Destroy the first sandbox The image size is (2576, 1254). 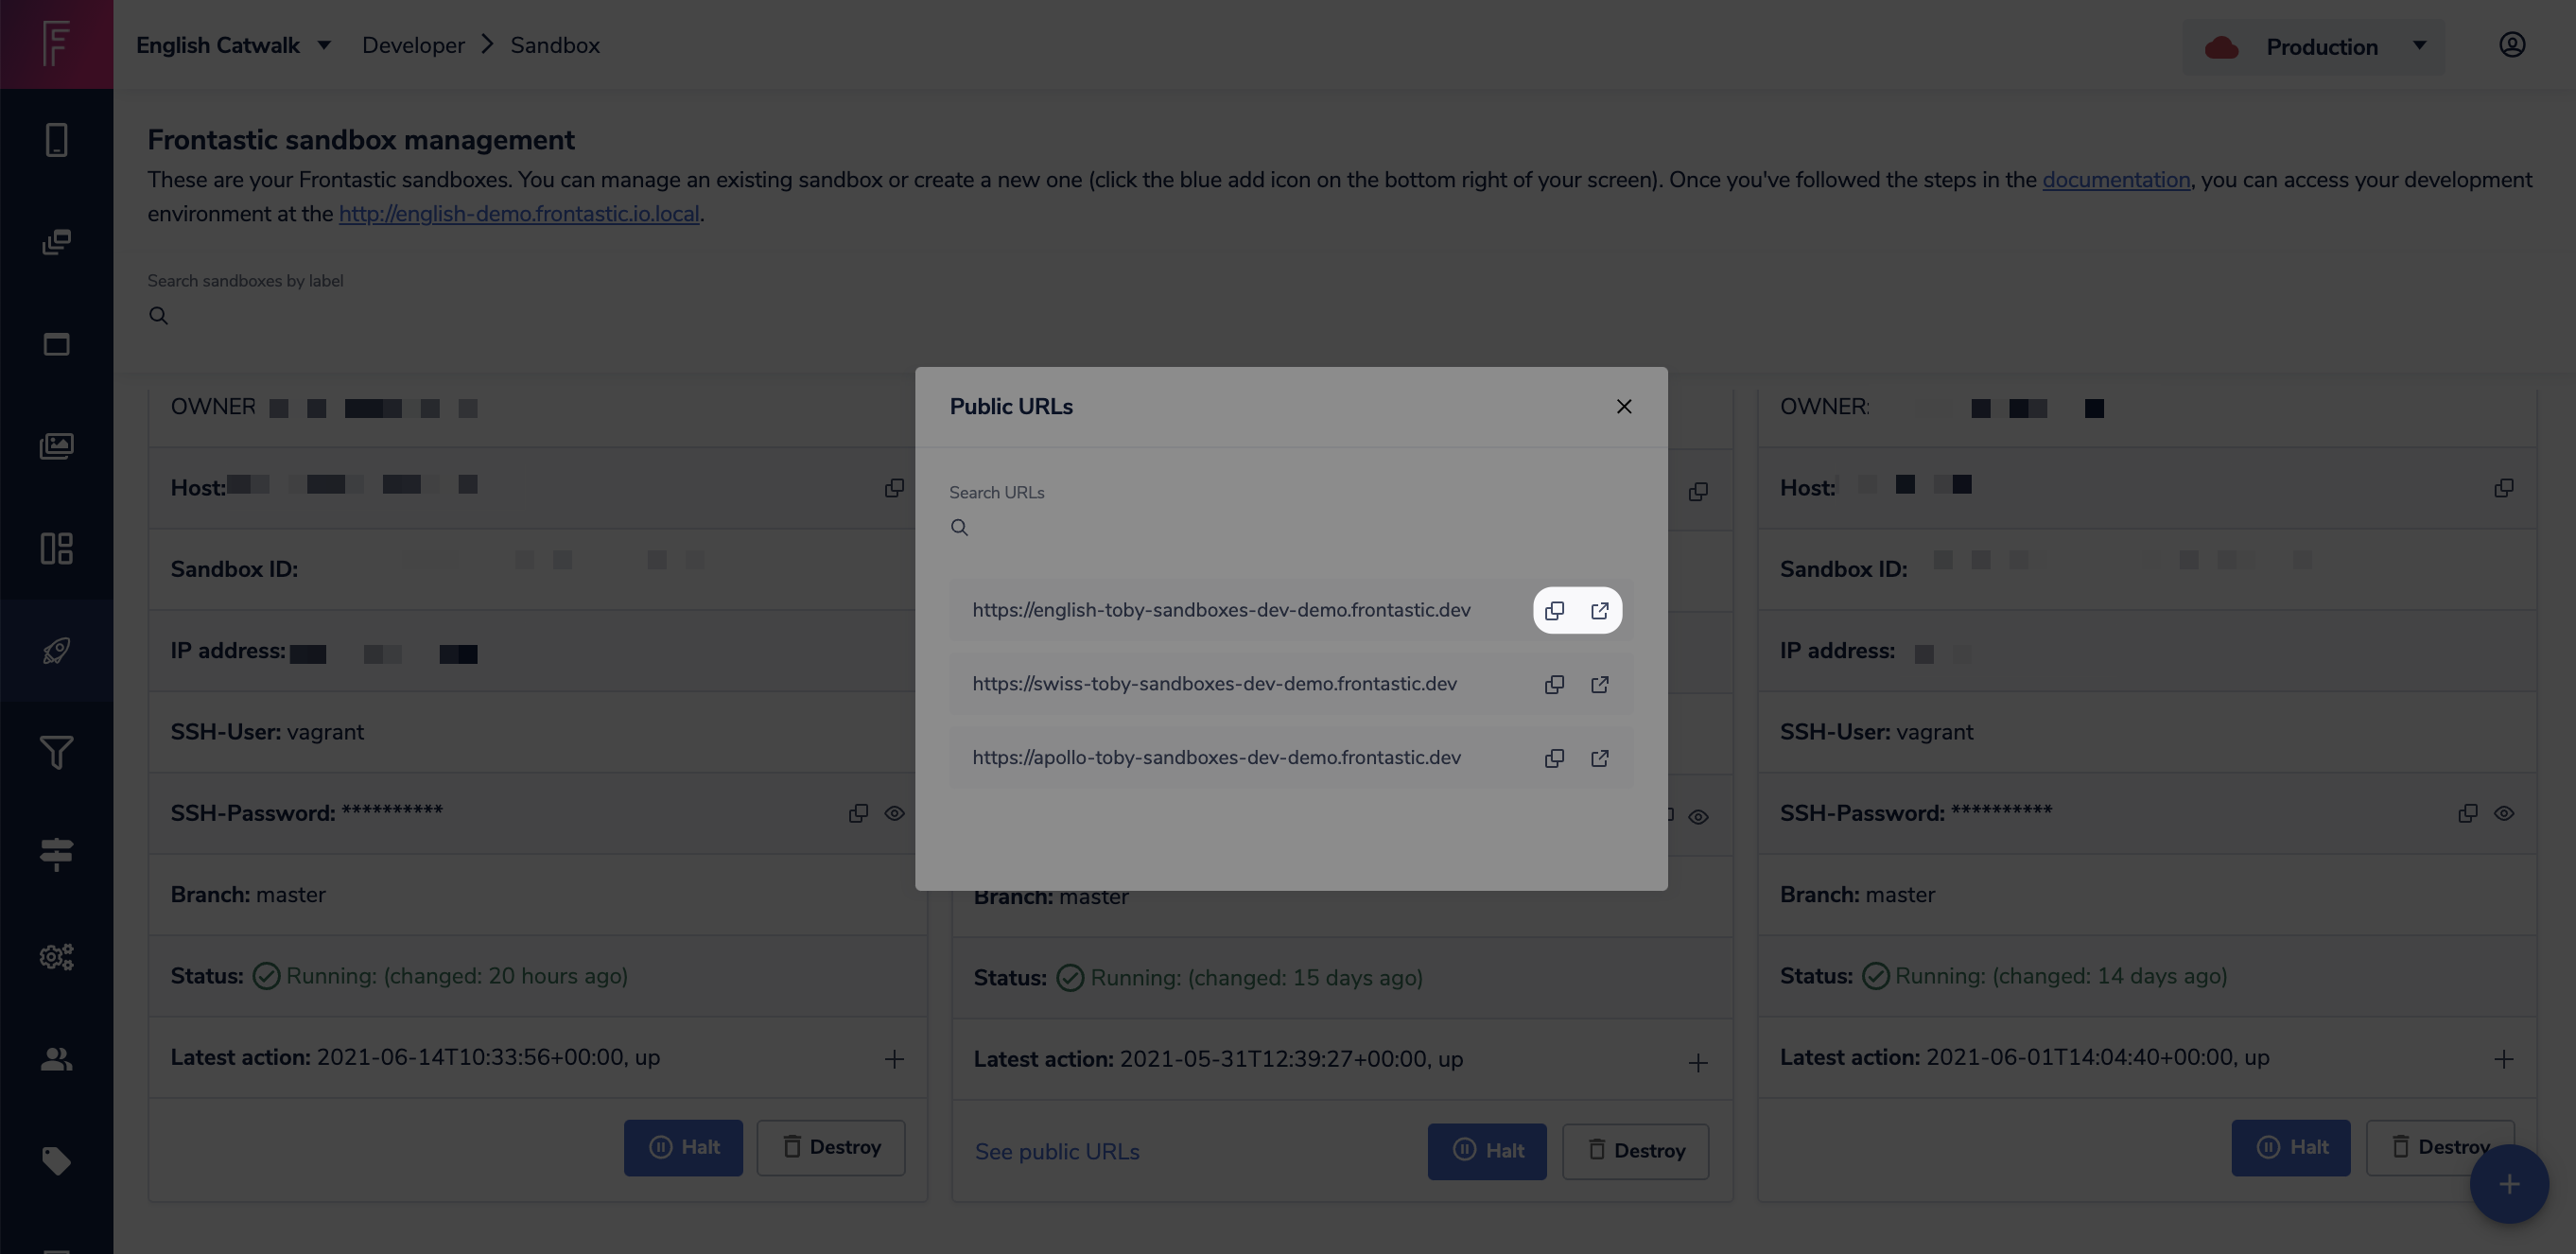(x=831, y=1148)
